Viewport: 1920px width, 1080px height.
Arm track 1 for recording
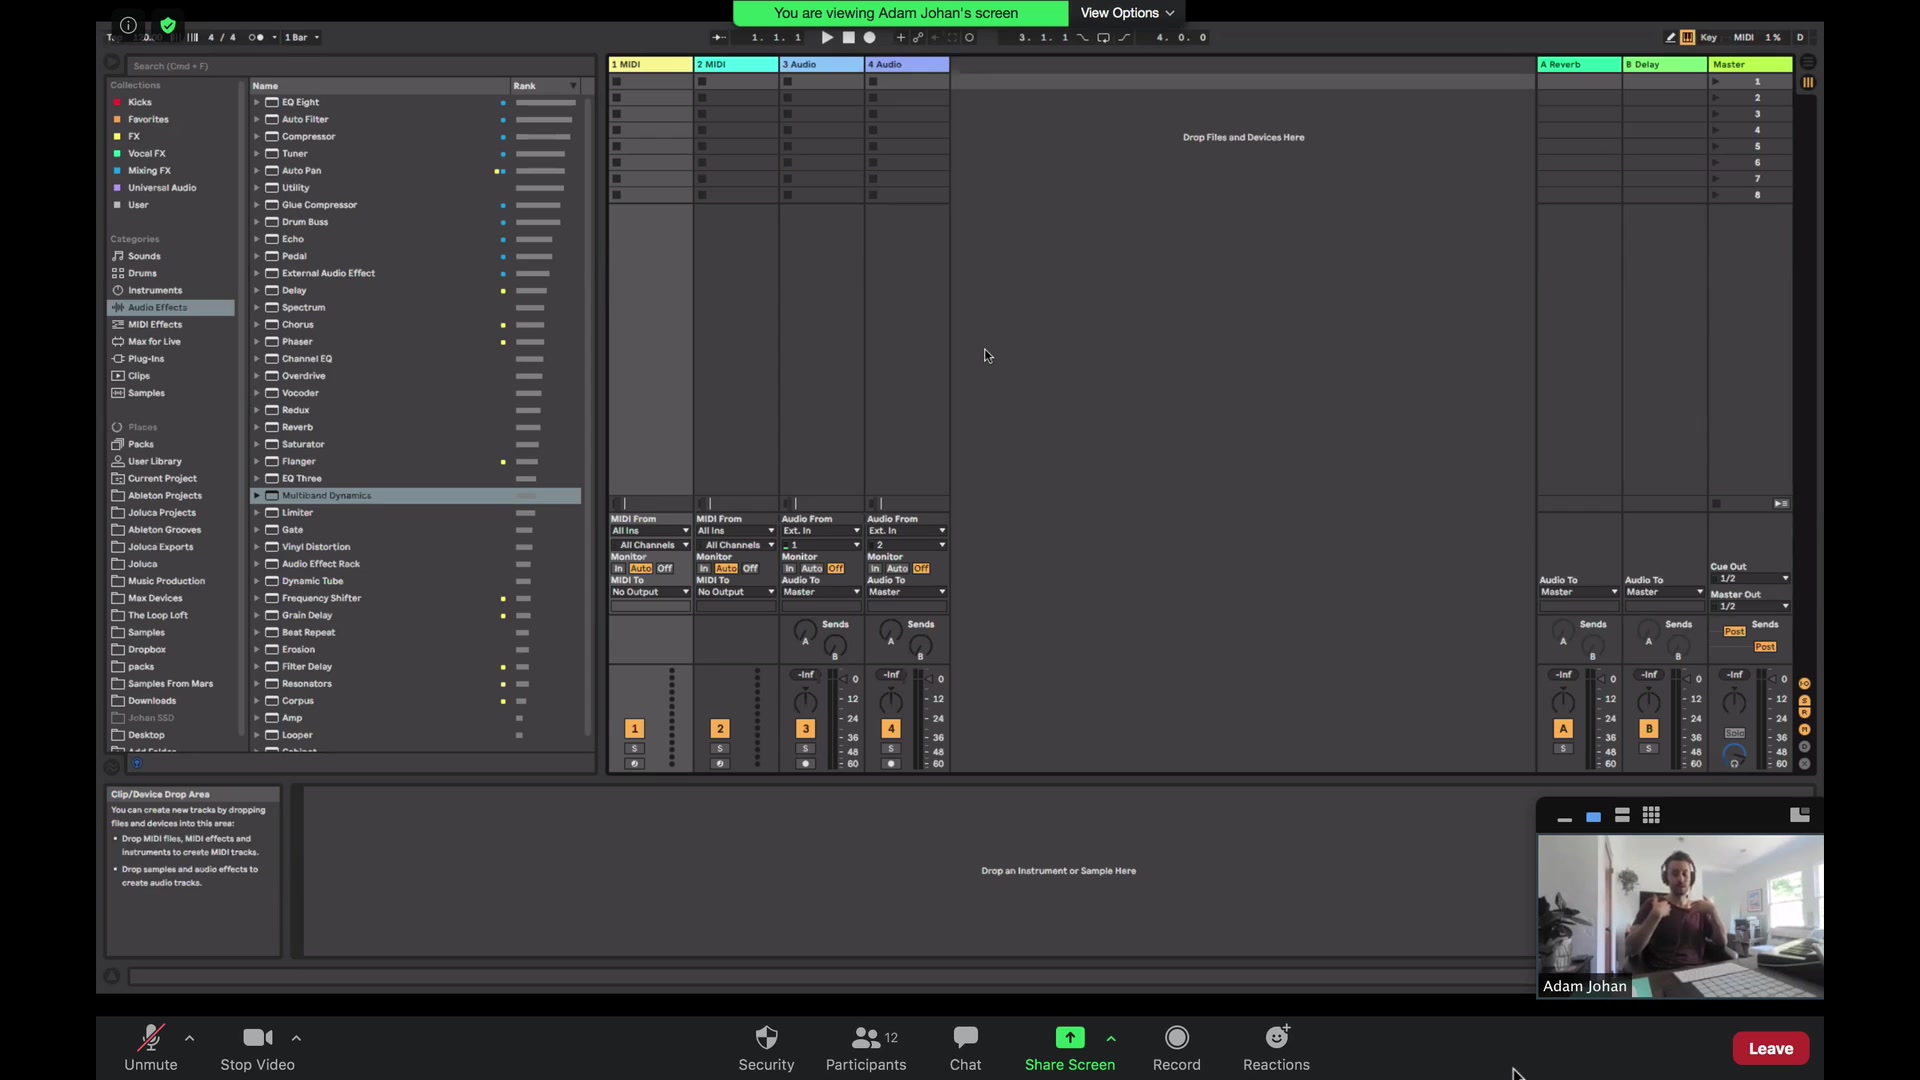(x=634, y=763)
